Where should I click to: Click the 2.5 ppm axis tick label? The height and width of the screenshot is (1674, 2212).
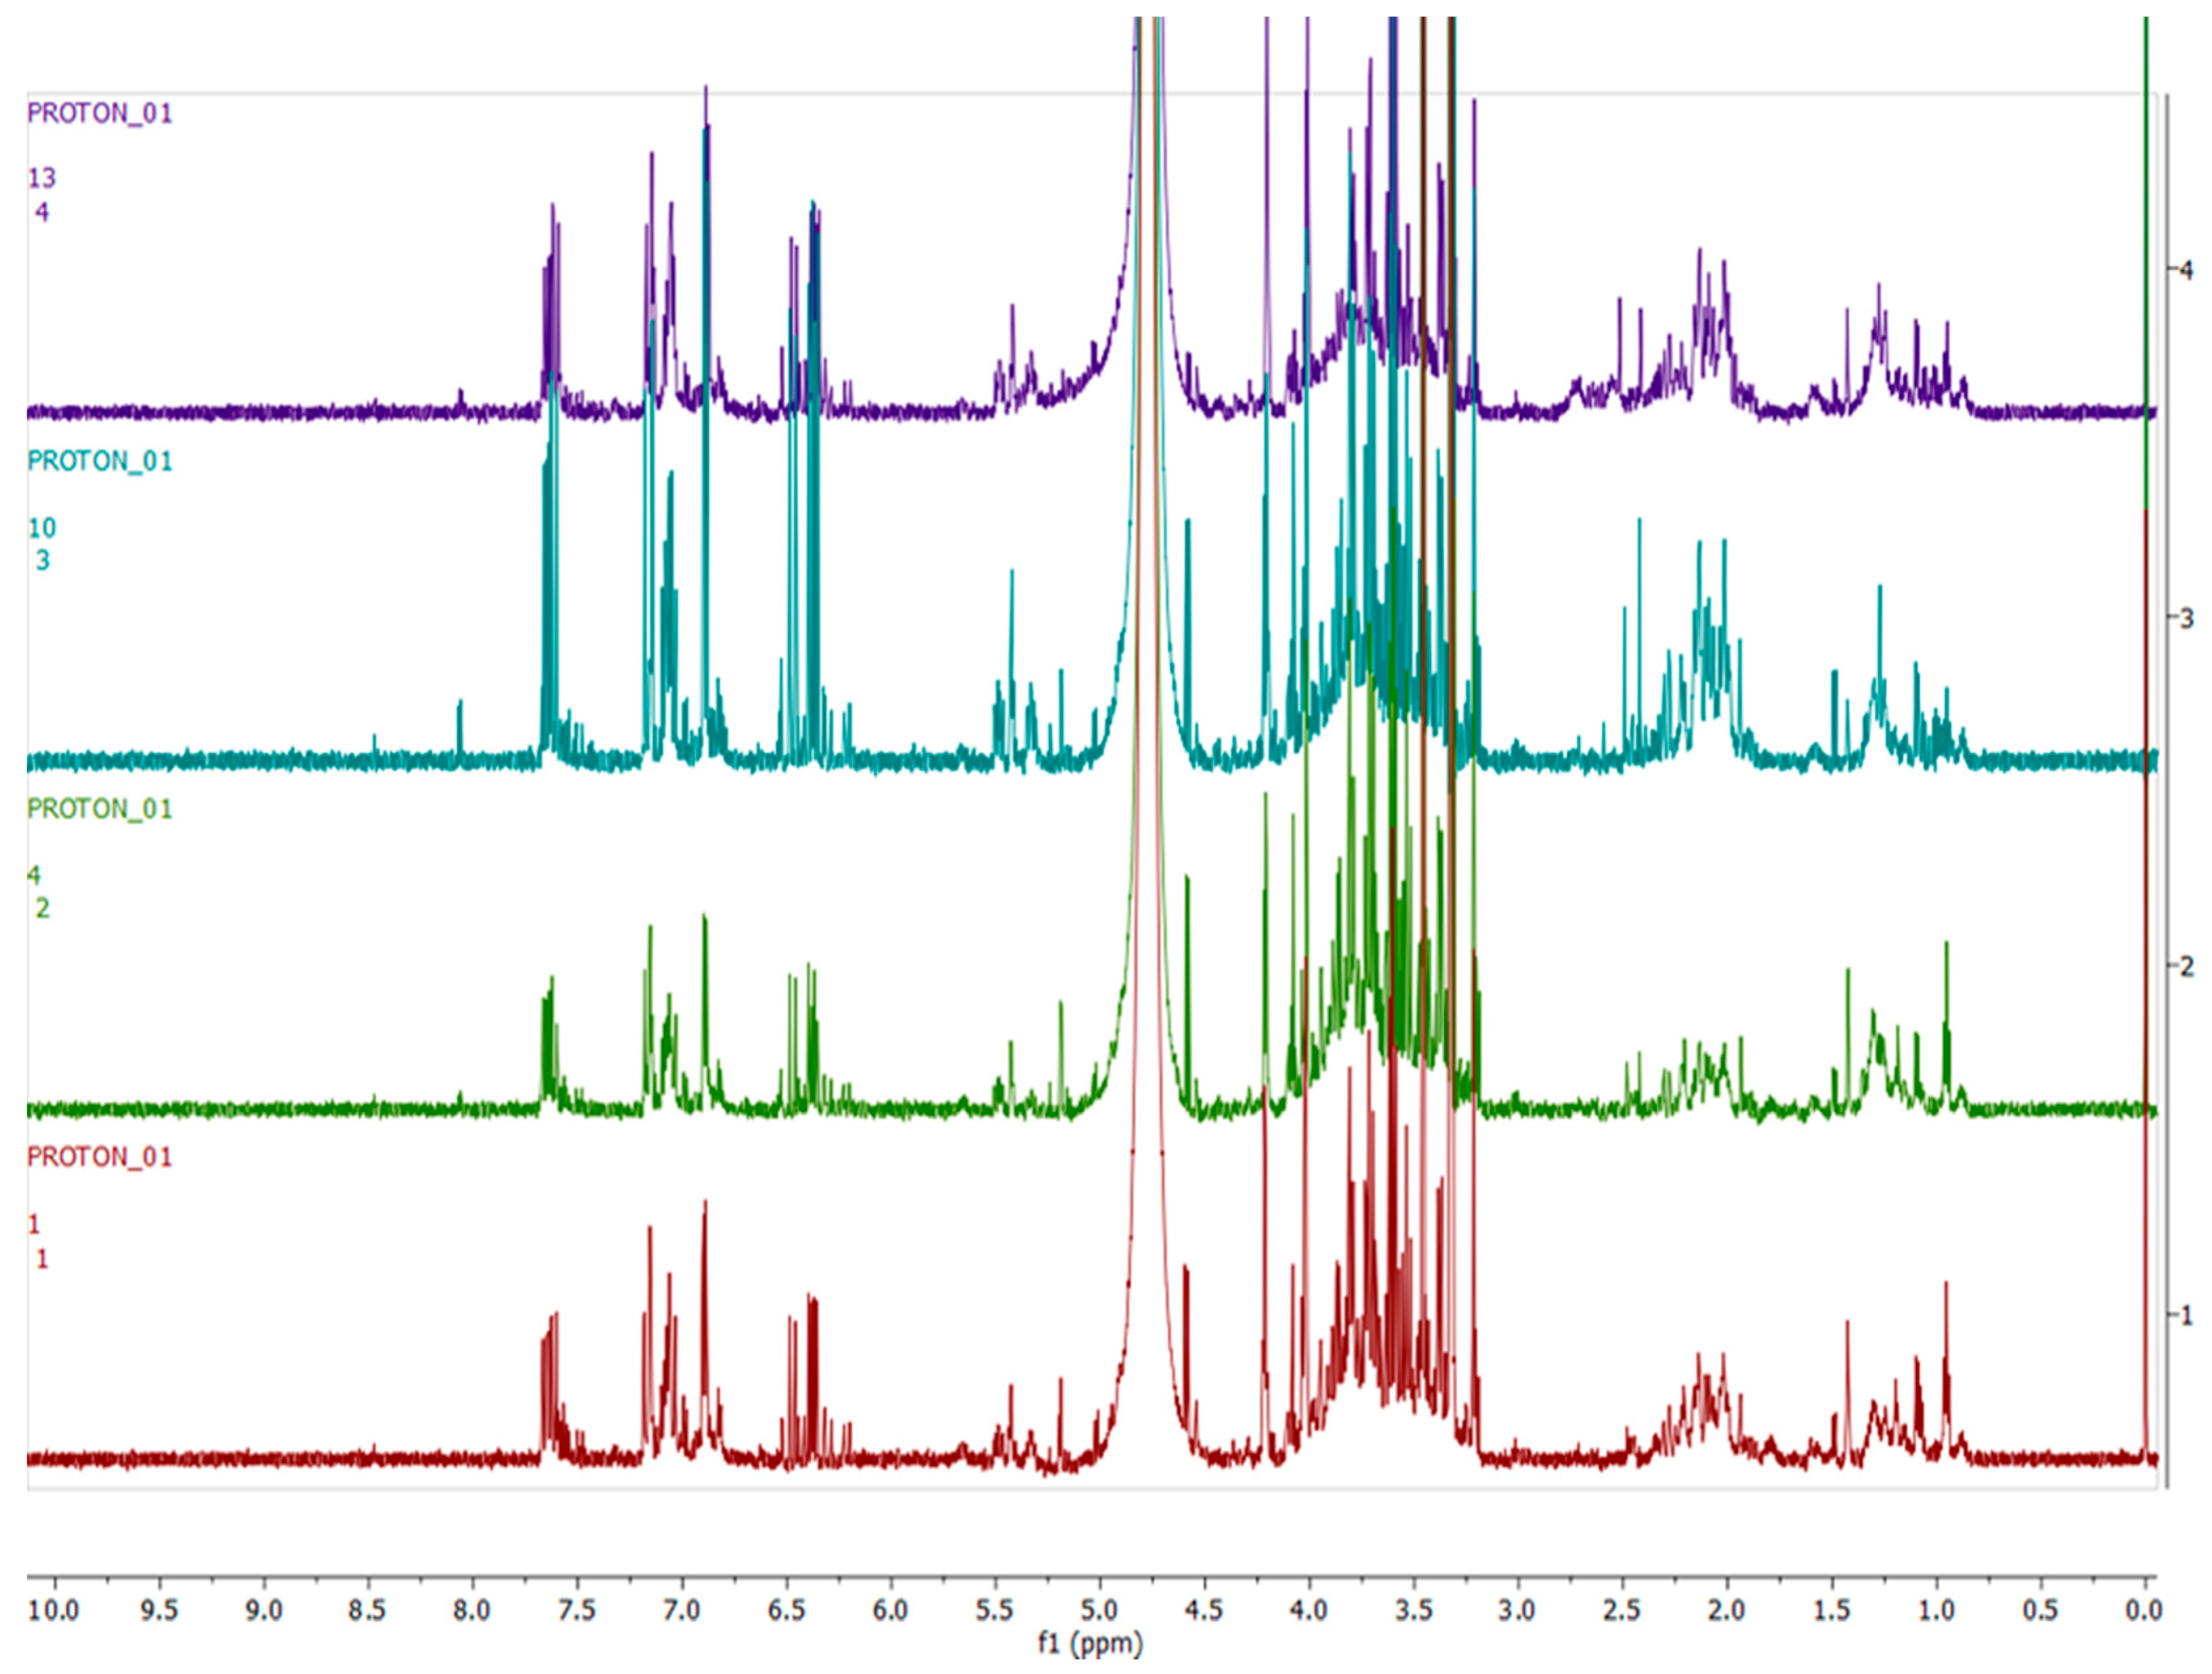coord(1622,1611)
